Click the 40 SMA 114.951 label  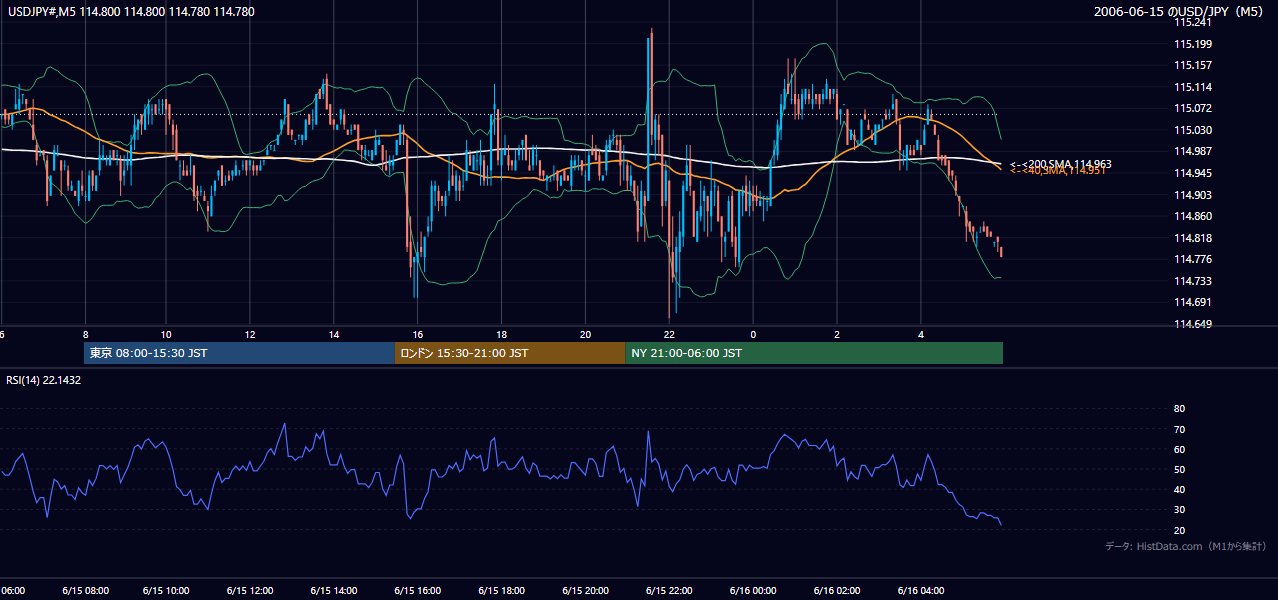click(x=1058, y=171)
